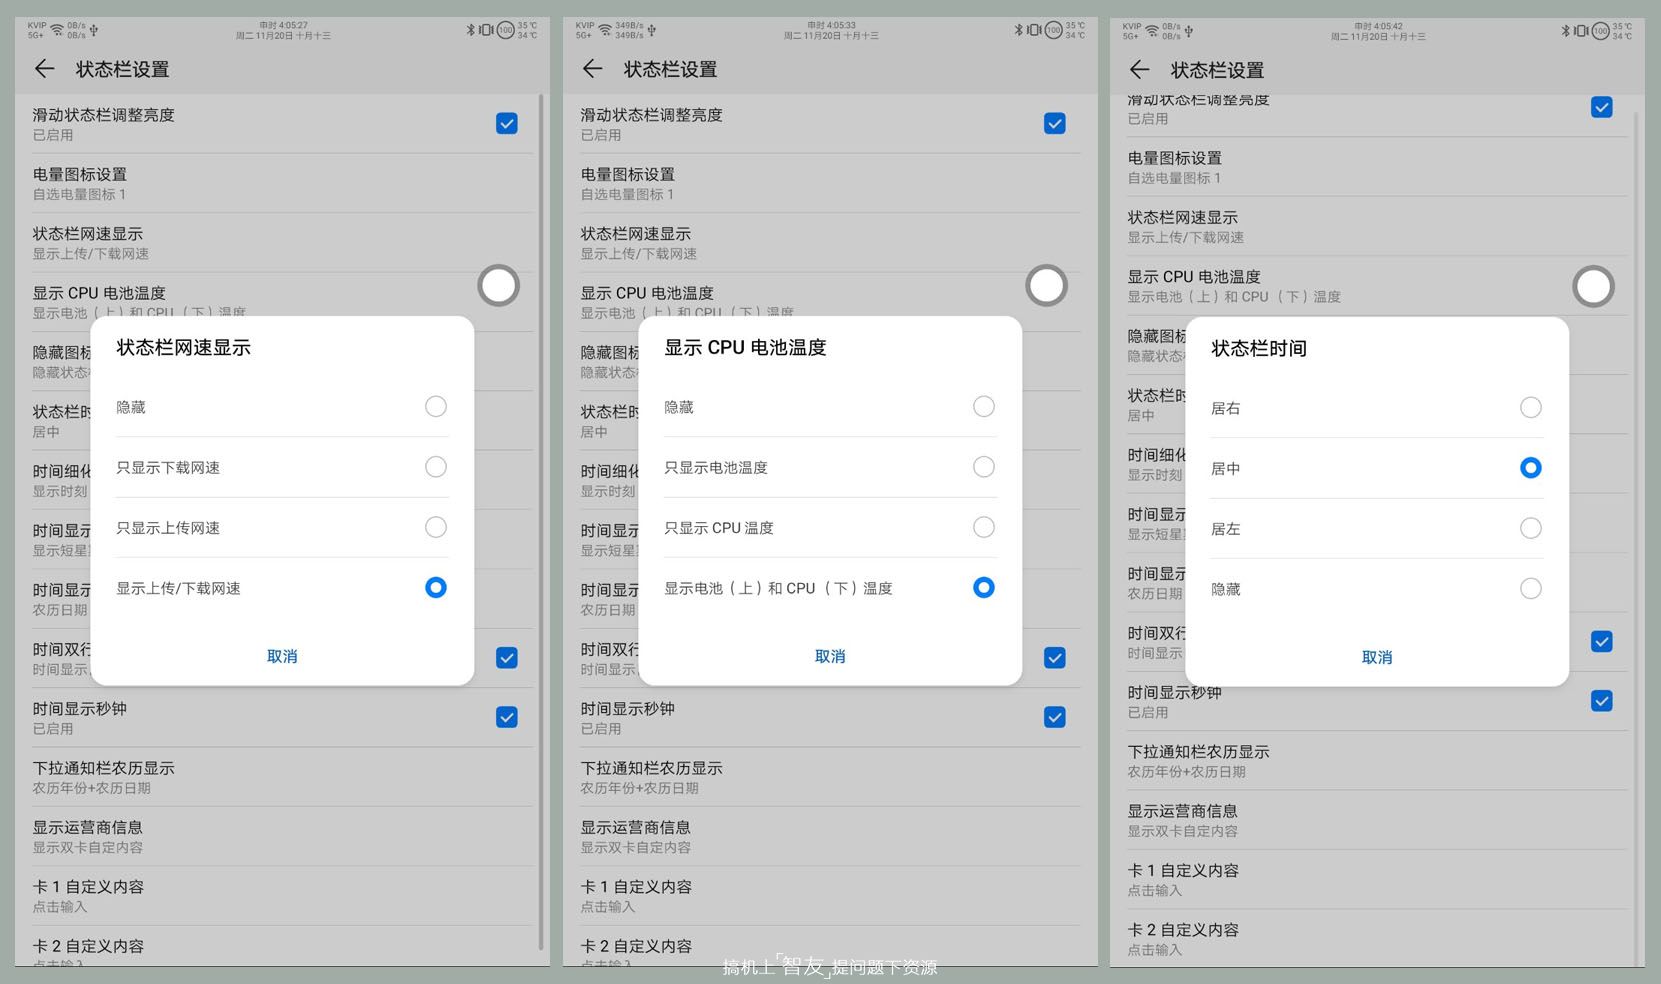Image resolution: width=1661 pixels, height=984 pixels.
Task: Select 显示电池（上）和 CPU（下）温度 option
Action: coord(830,588)
